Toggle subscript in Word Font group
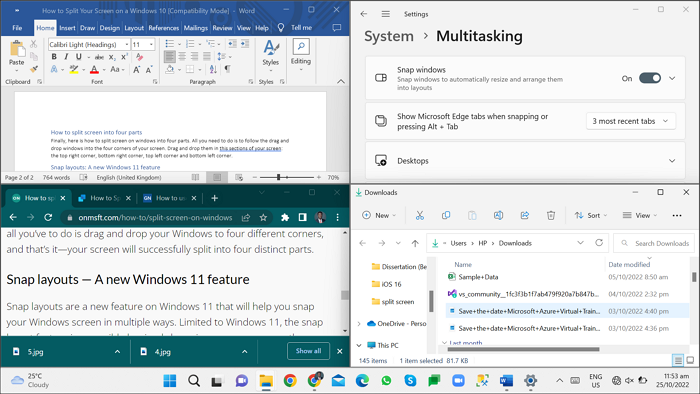This screenshot has height=394, width=700. pyautogui.click(x=112, y=57)
